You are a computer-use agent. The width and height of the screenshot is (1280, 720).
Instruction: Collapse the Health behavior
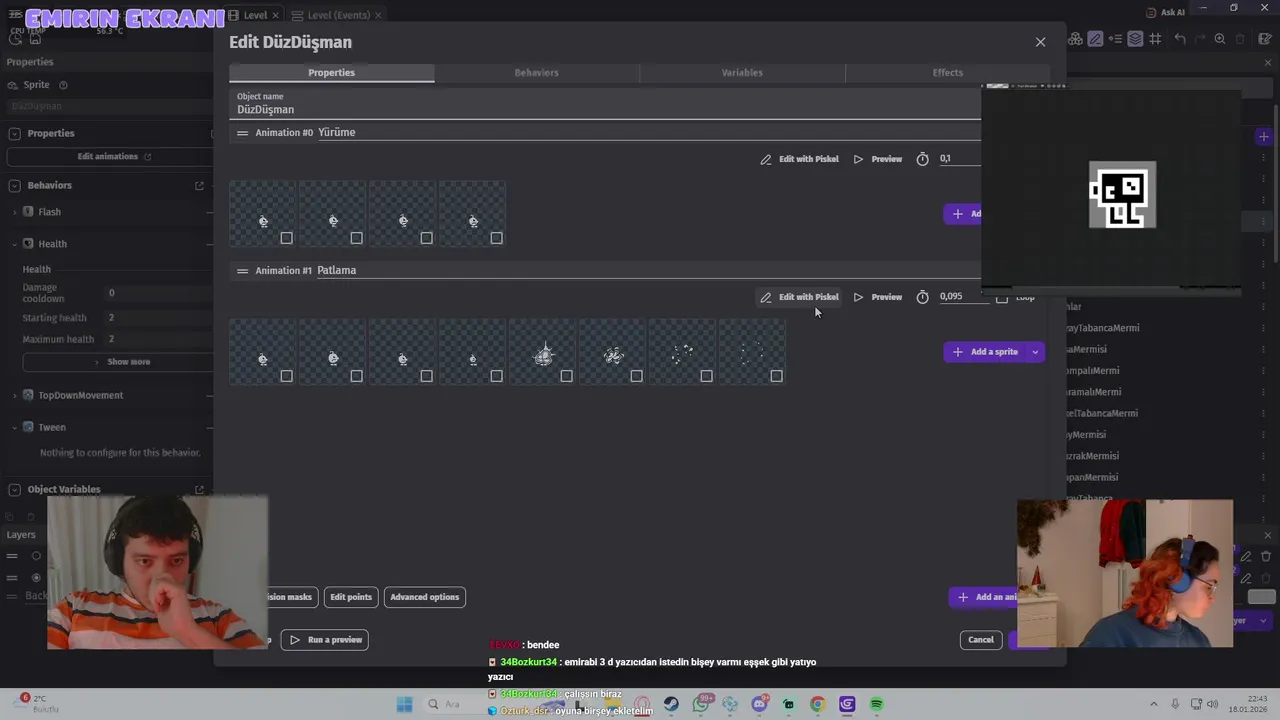click(15, 244)
